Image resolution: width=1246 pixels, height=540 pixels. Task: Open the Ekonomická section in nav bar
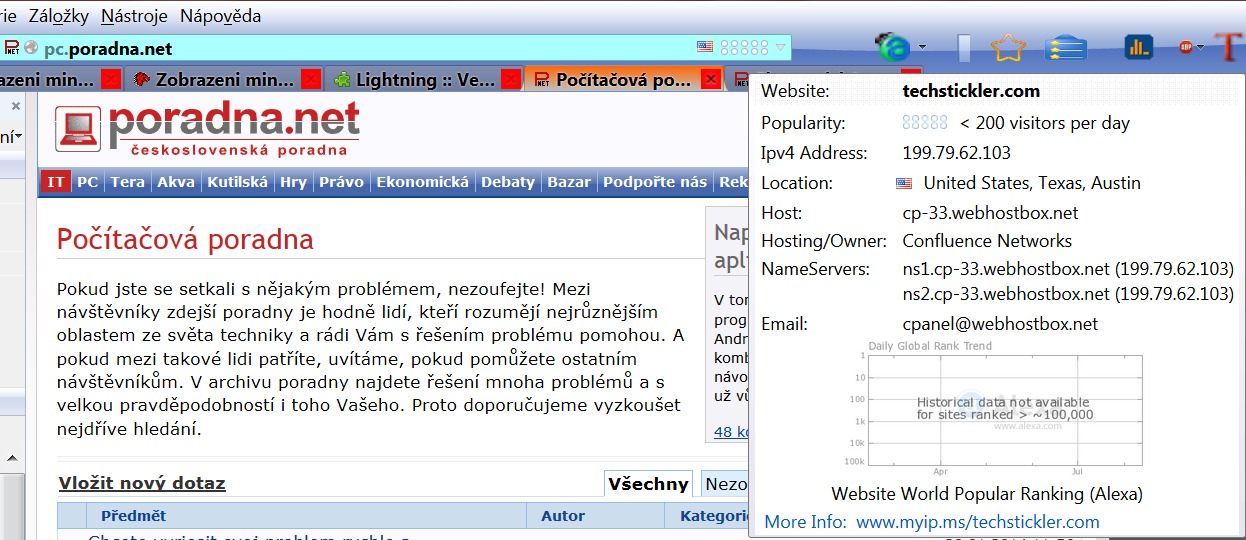point(422,182)
